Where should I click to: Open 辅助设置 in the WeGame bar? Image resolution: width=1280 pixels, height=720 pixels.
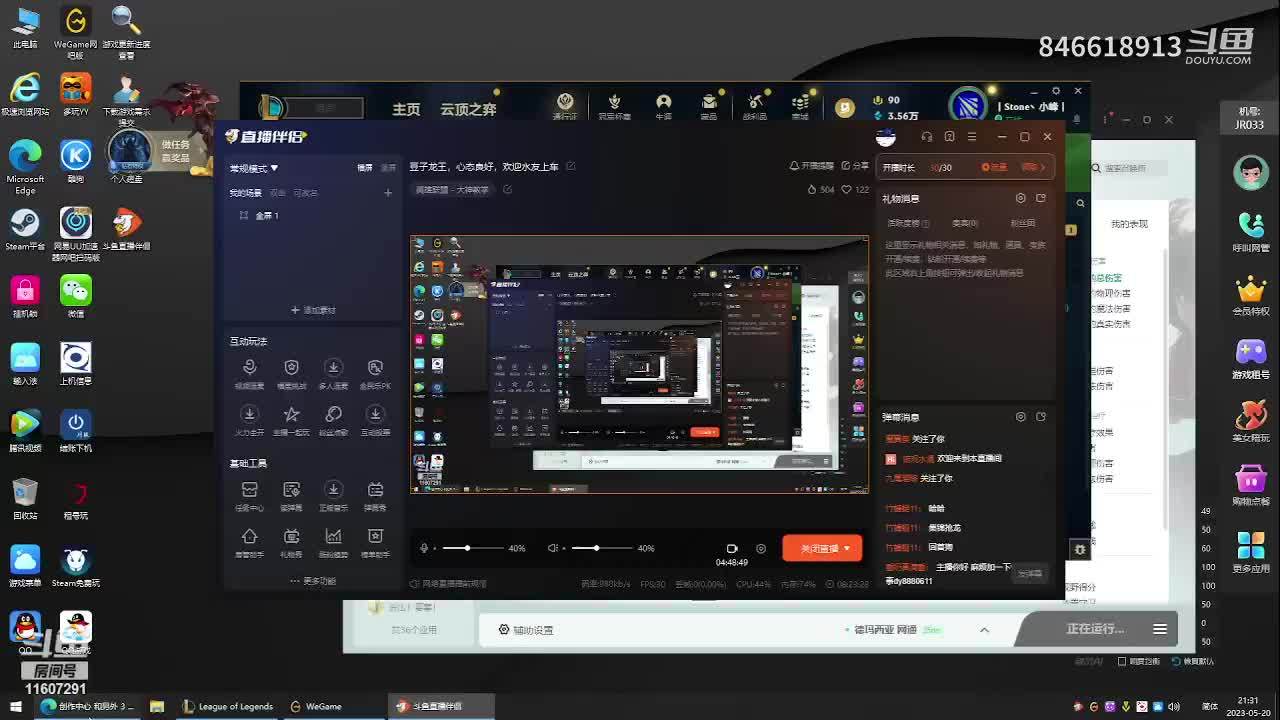[526, 630]
